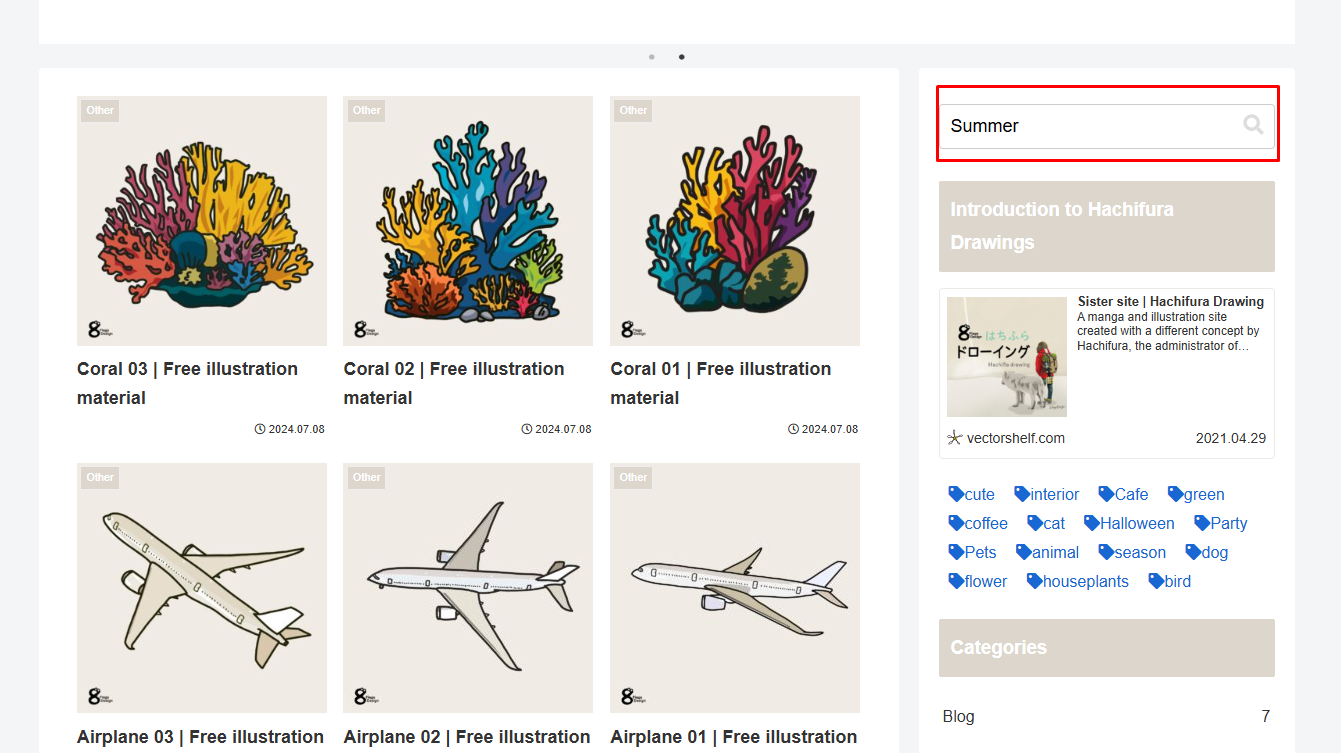
Task: Open the Airplane 03 illustration thumbnail
Action: point(202,587)
